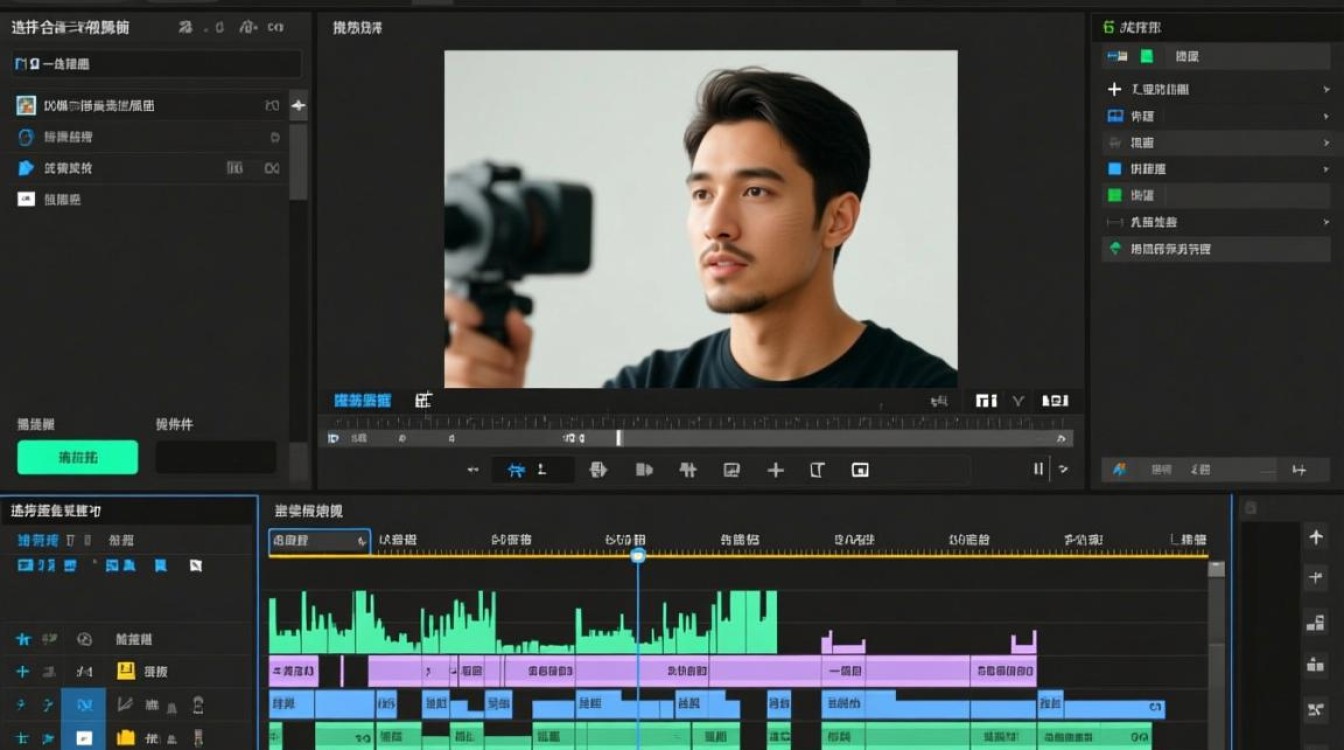
Task: Click the pause button below the preview
Action: click(1038, 469)
